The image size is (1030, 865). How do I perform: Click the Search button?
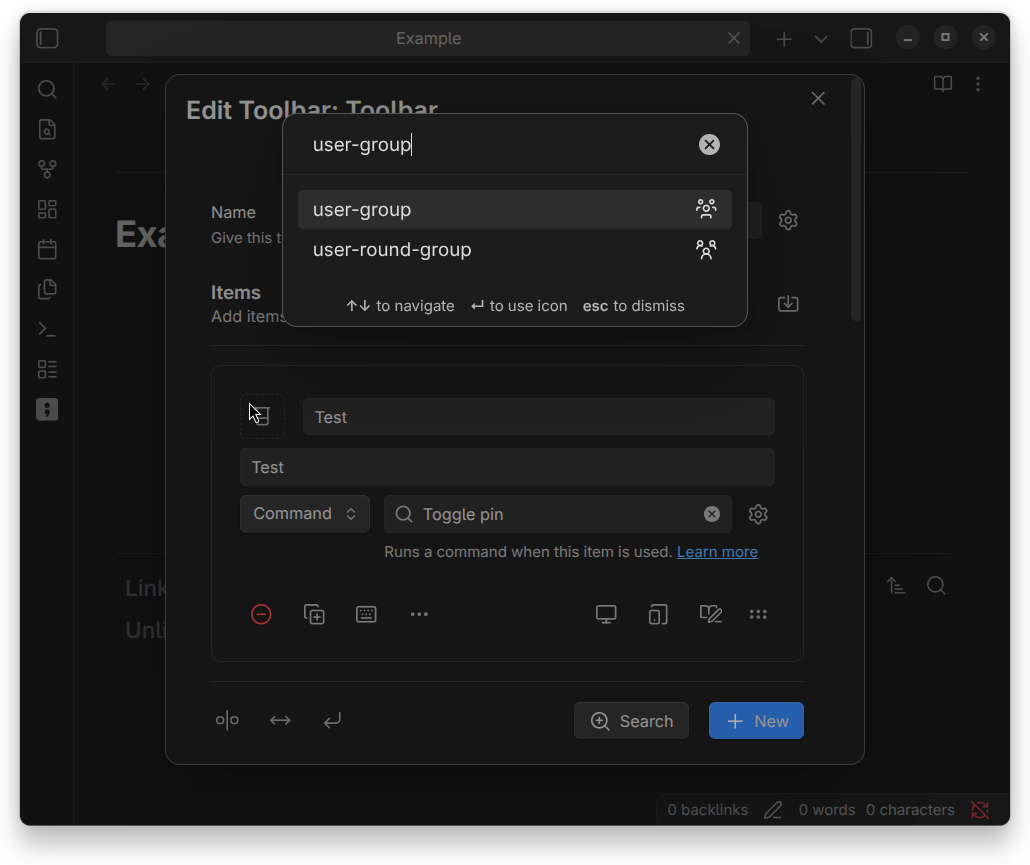(x=631, y=721)
